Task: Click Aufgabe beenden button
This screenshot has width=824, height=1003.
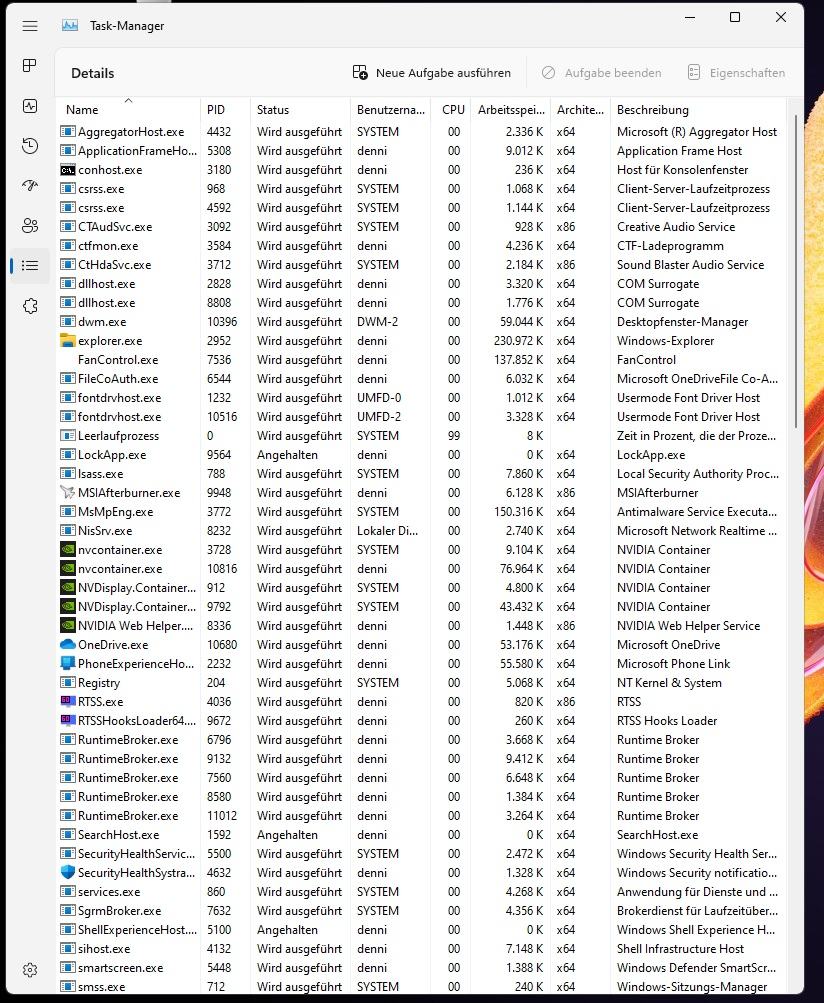Action: tap(601, 73)
